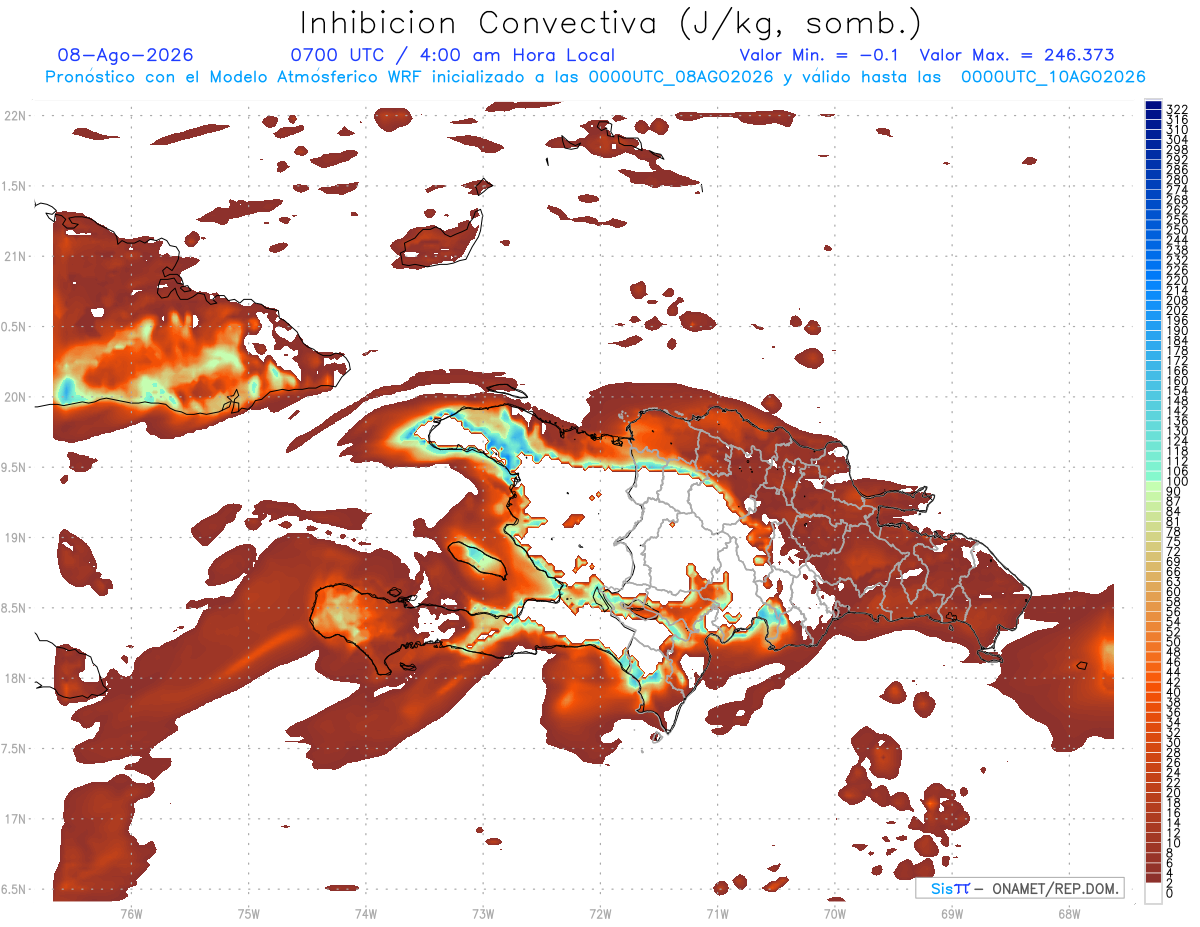Click the '69W' longitude label
The width and height of the screenshot is (1200, 927).
click(x=952, y=913)
